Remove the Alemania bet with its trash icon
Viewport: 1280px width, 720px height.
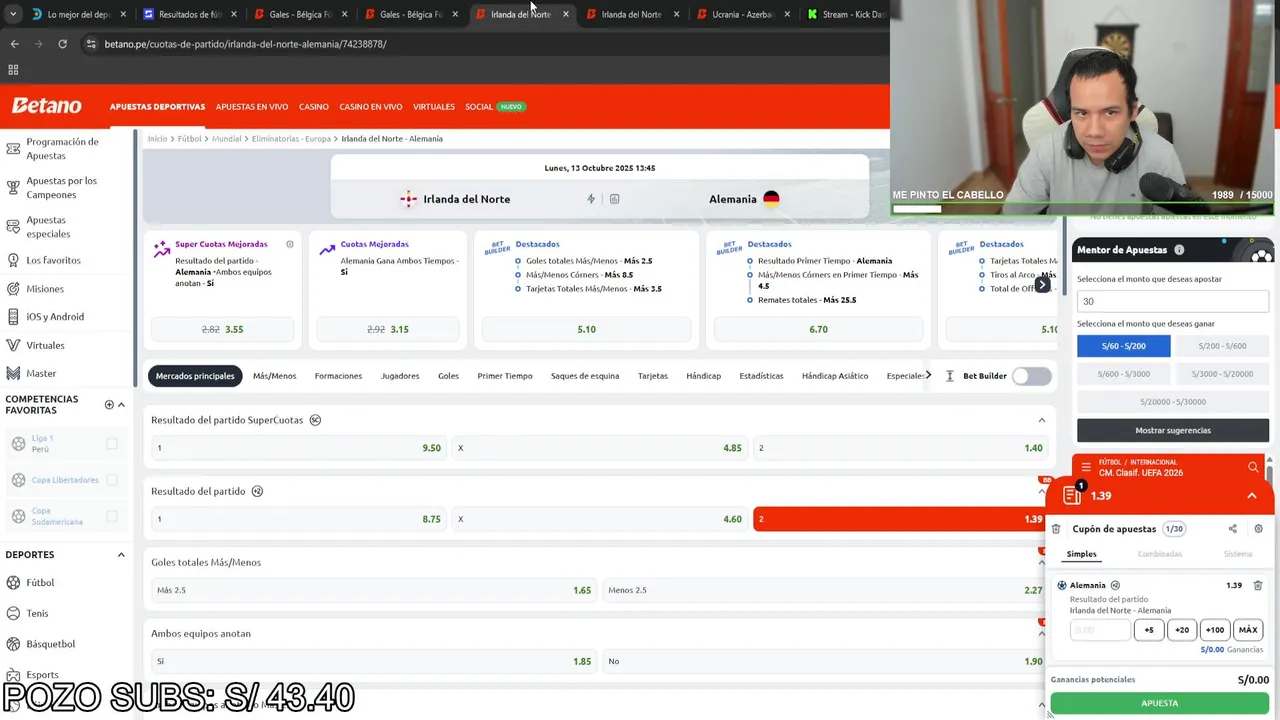pyautogui.click(x=1258, y=585)
